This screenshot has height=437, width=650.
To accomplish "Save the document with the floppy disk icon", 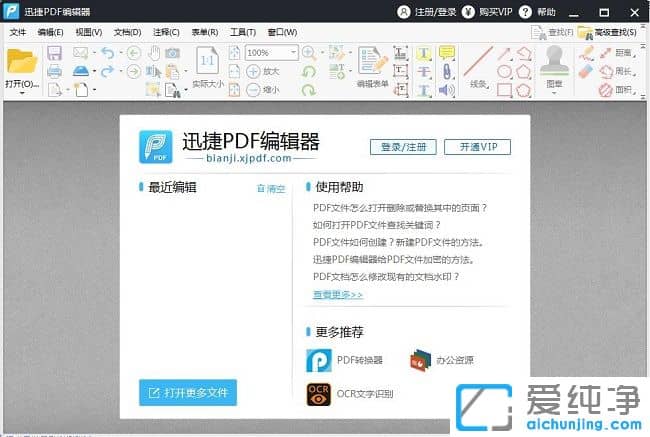I will pos(54,53).
